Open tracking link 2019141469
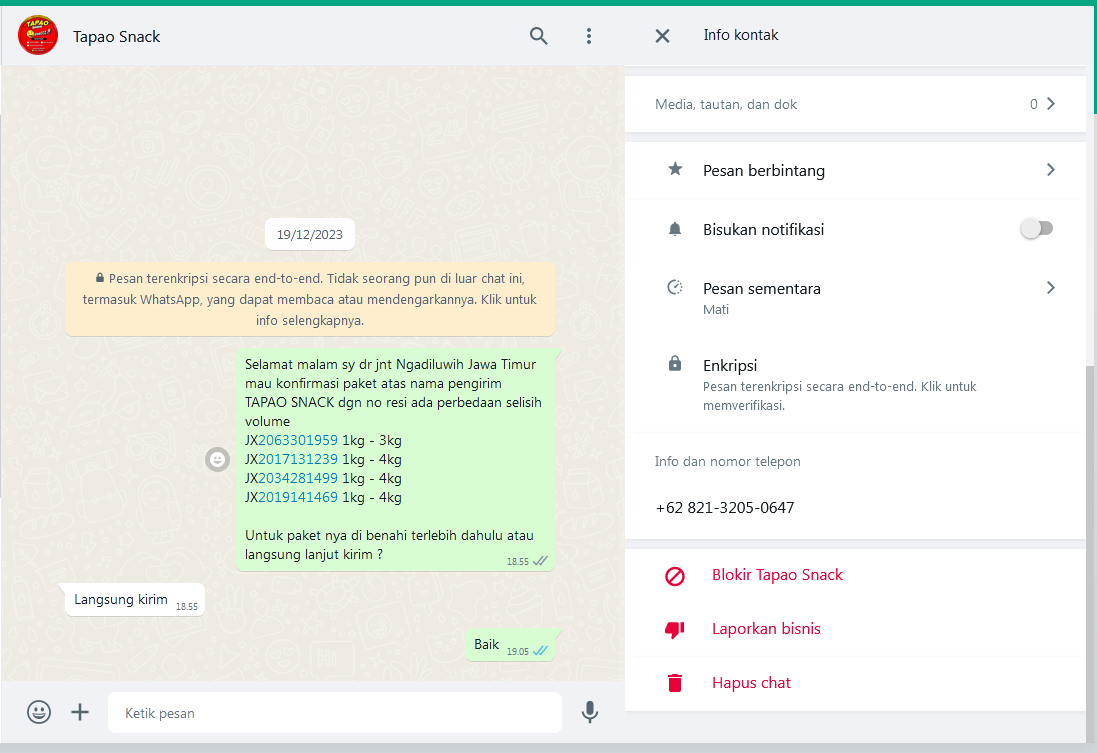The image size is (1097, 753). pos(298,498)
